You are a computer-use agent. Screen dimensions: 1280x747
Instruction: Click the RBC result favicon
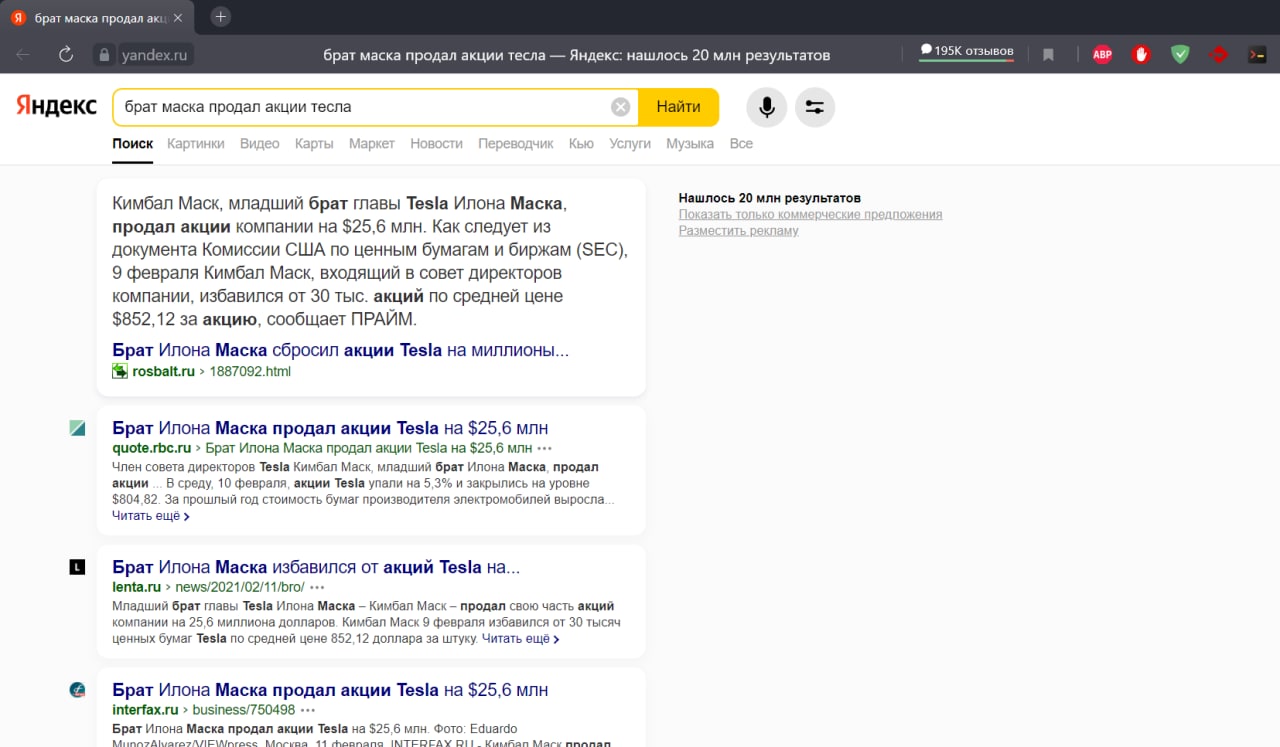[77, 428]
